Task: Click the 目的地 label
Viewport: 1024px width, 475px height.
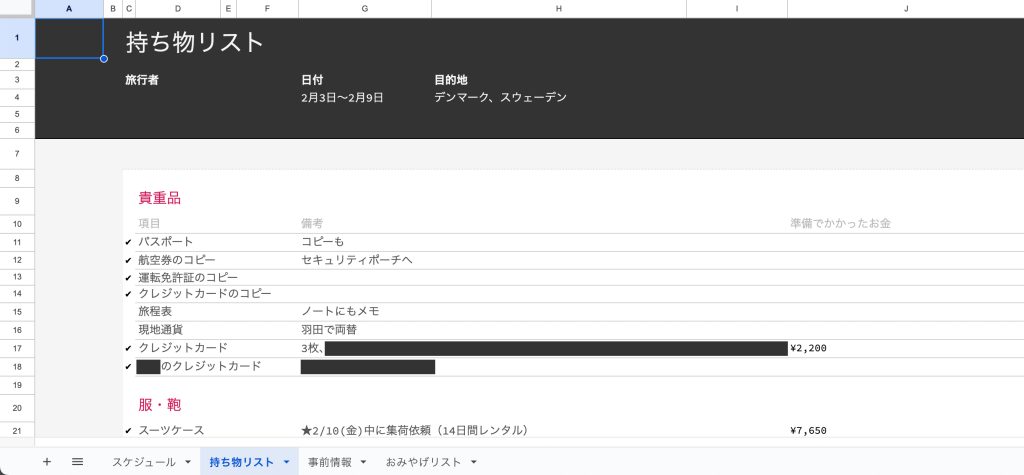Action: point(451,80)
